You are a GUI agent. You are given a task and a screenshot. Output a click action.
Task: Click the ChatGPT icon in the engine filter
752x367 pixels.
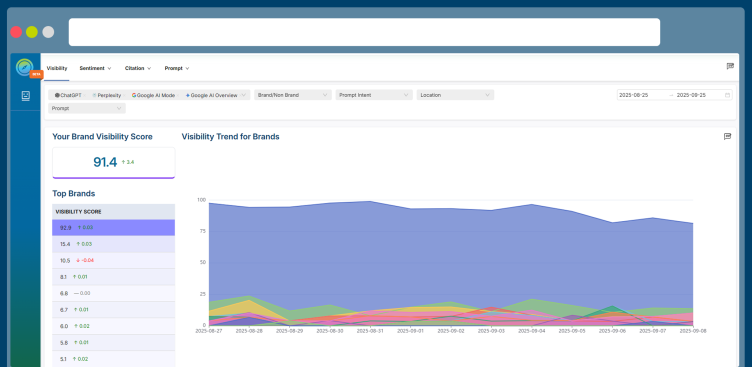[x=57, y=95]
